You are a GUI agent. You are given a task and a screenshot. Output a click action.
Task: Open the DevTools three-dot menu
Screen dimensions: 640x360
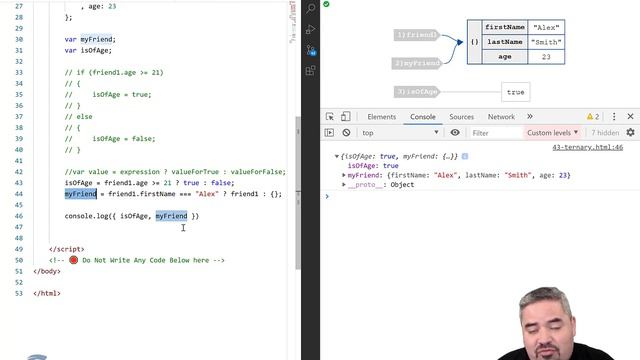click(614, 117)
